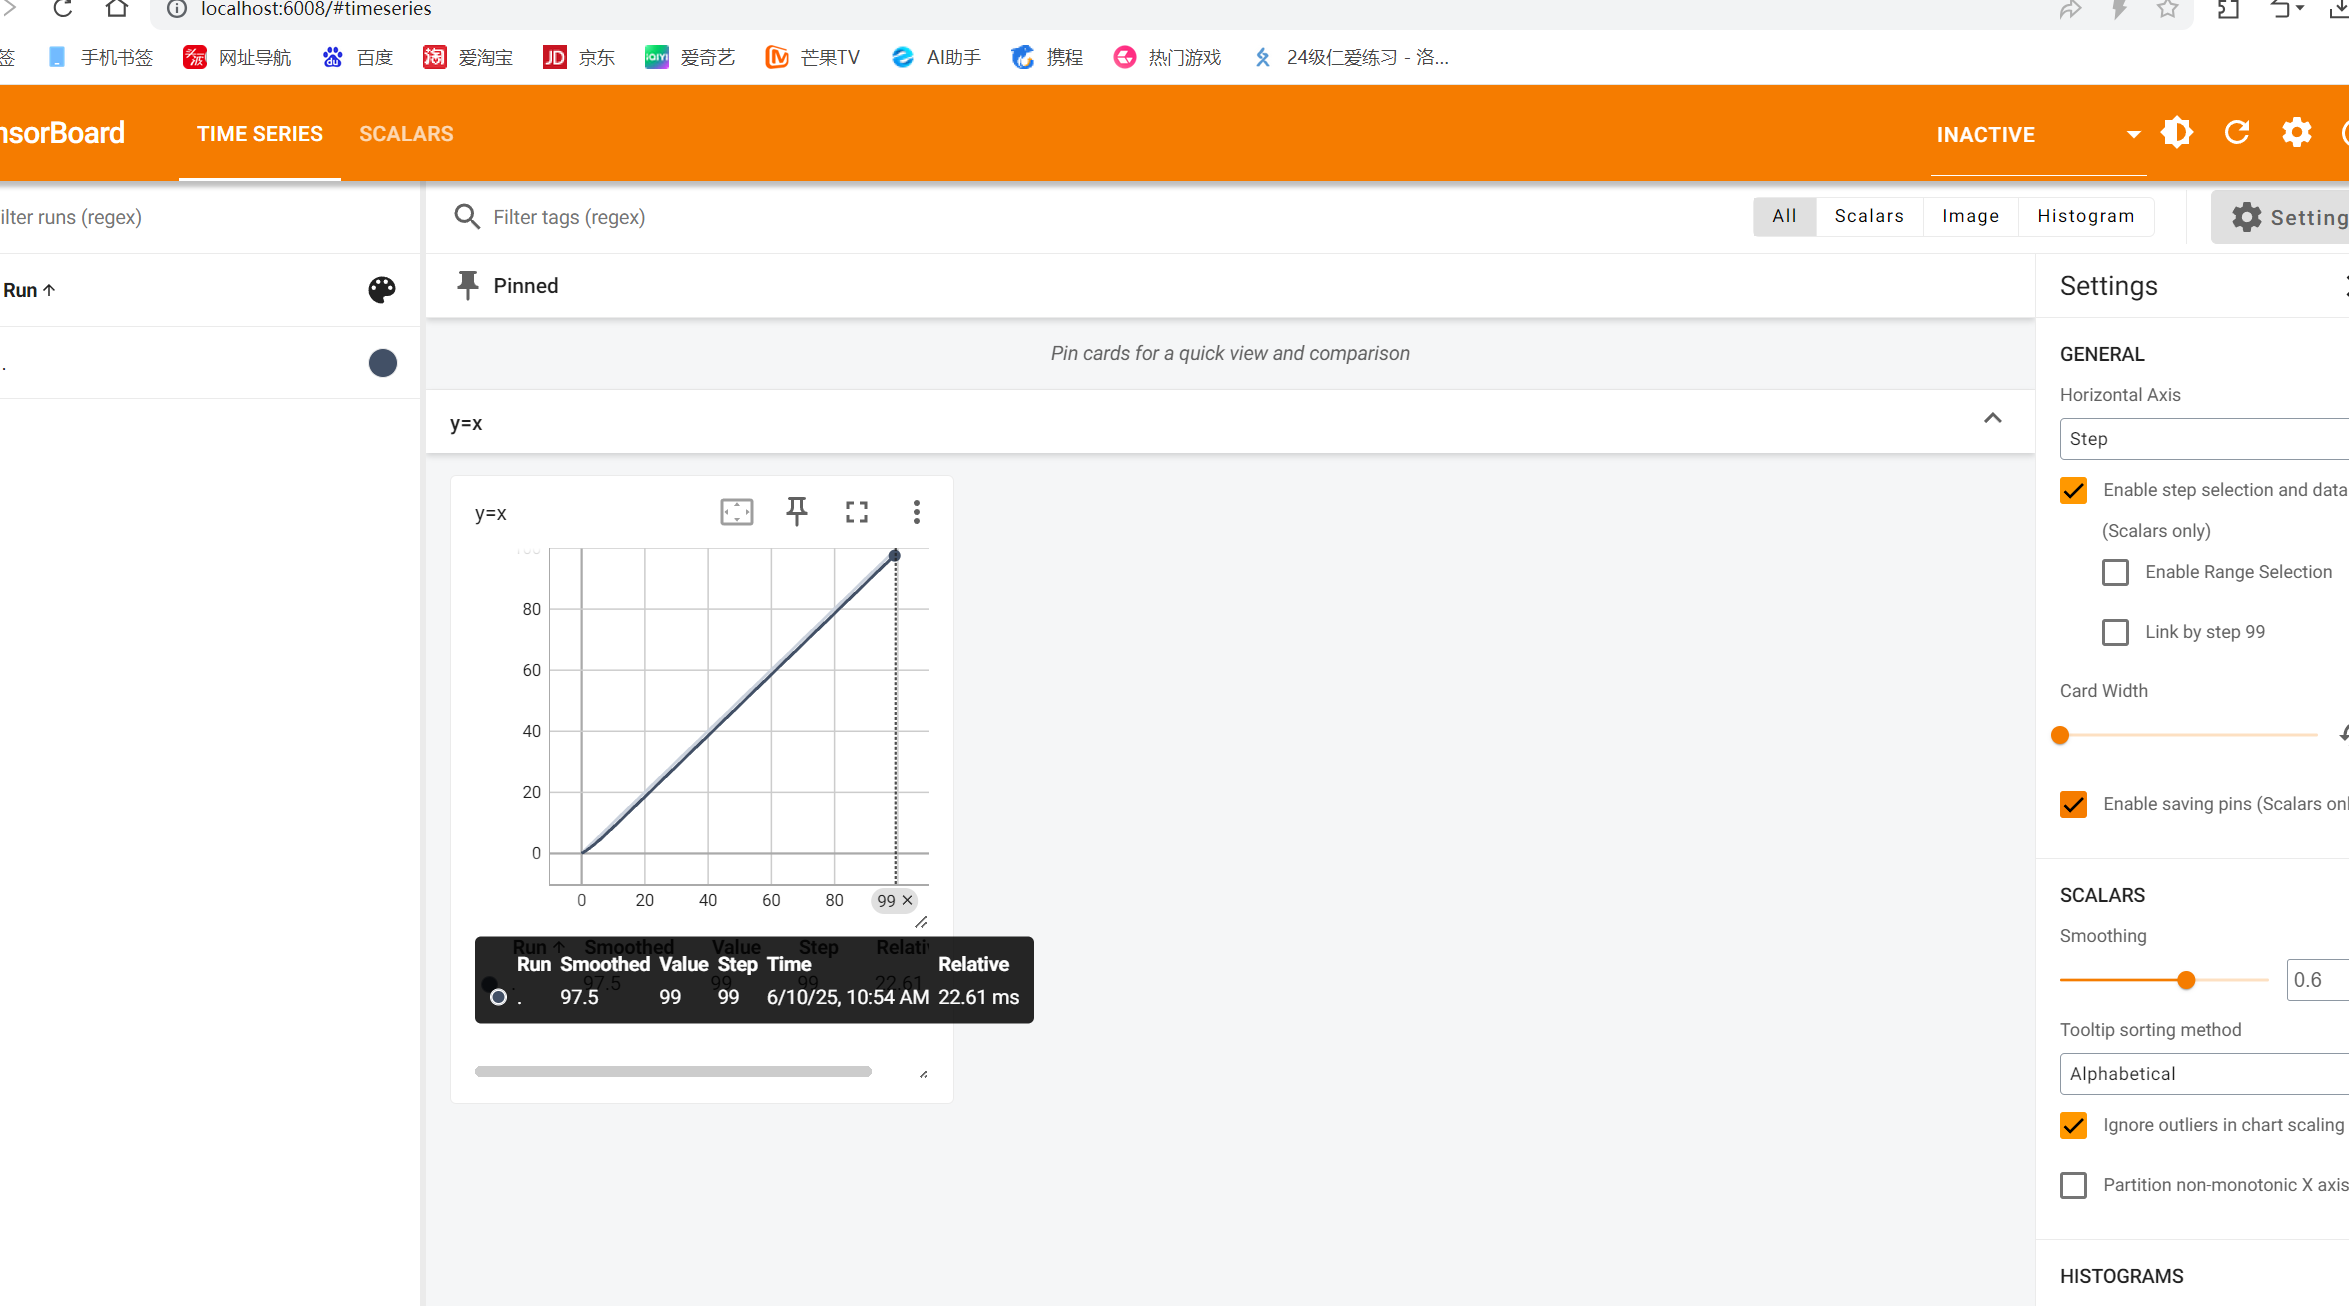Click the run radio circle in the tooltip
The width and height of the screenshot is (2349, 1306).
[x=498, y=997]
